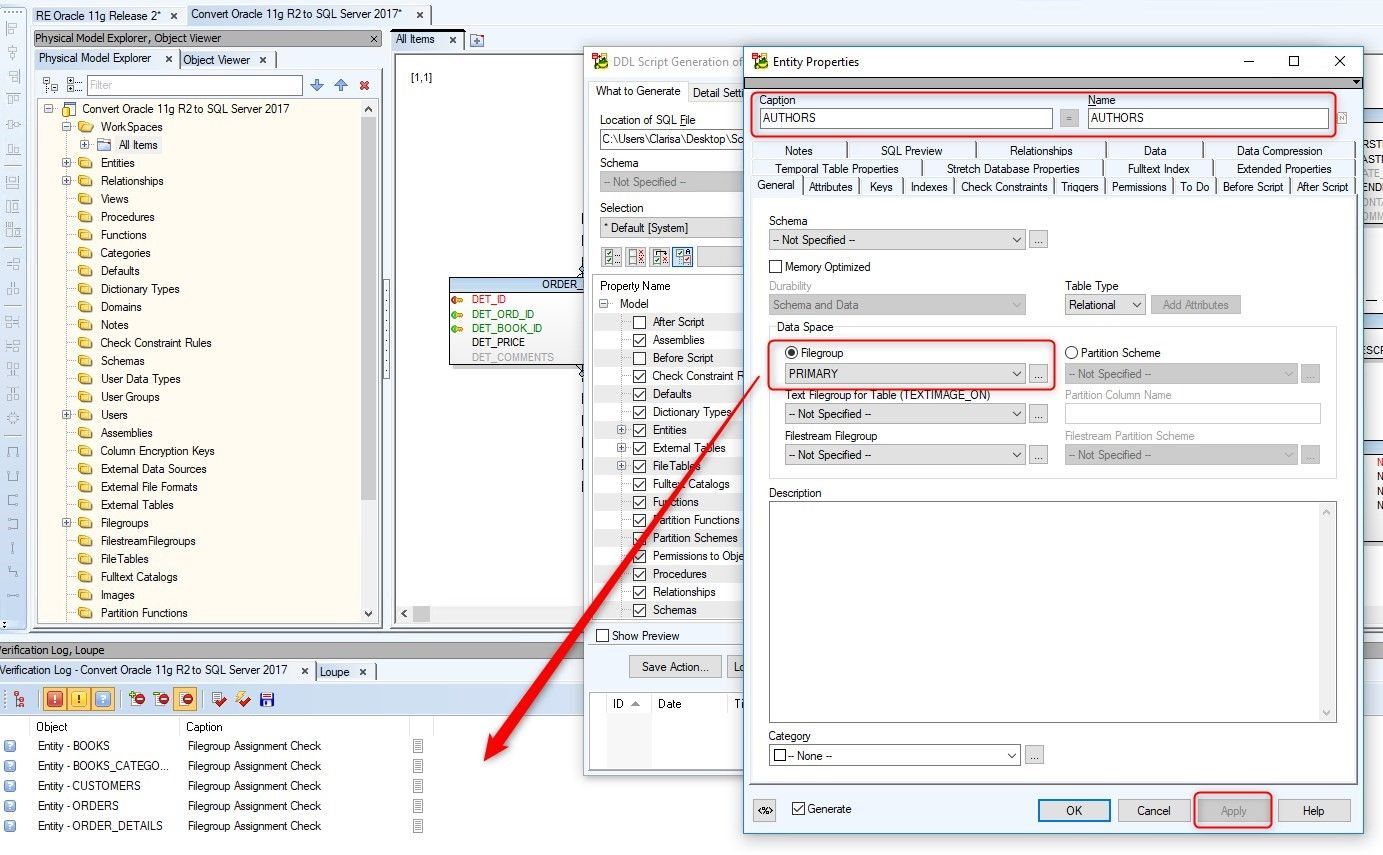Switch to the Attributes tab

click(831, 187)
